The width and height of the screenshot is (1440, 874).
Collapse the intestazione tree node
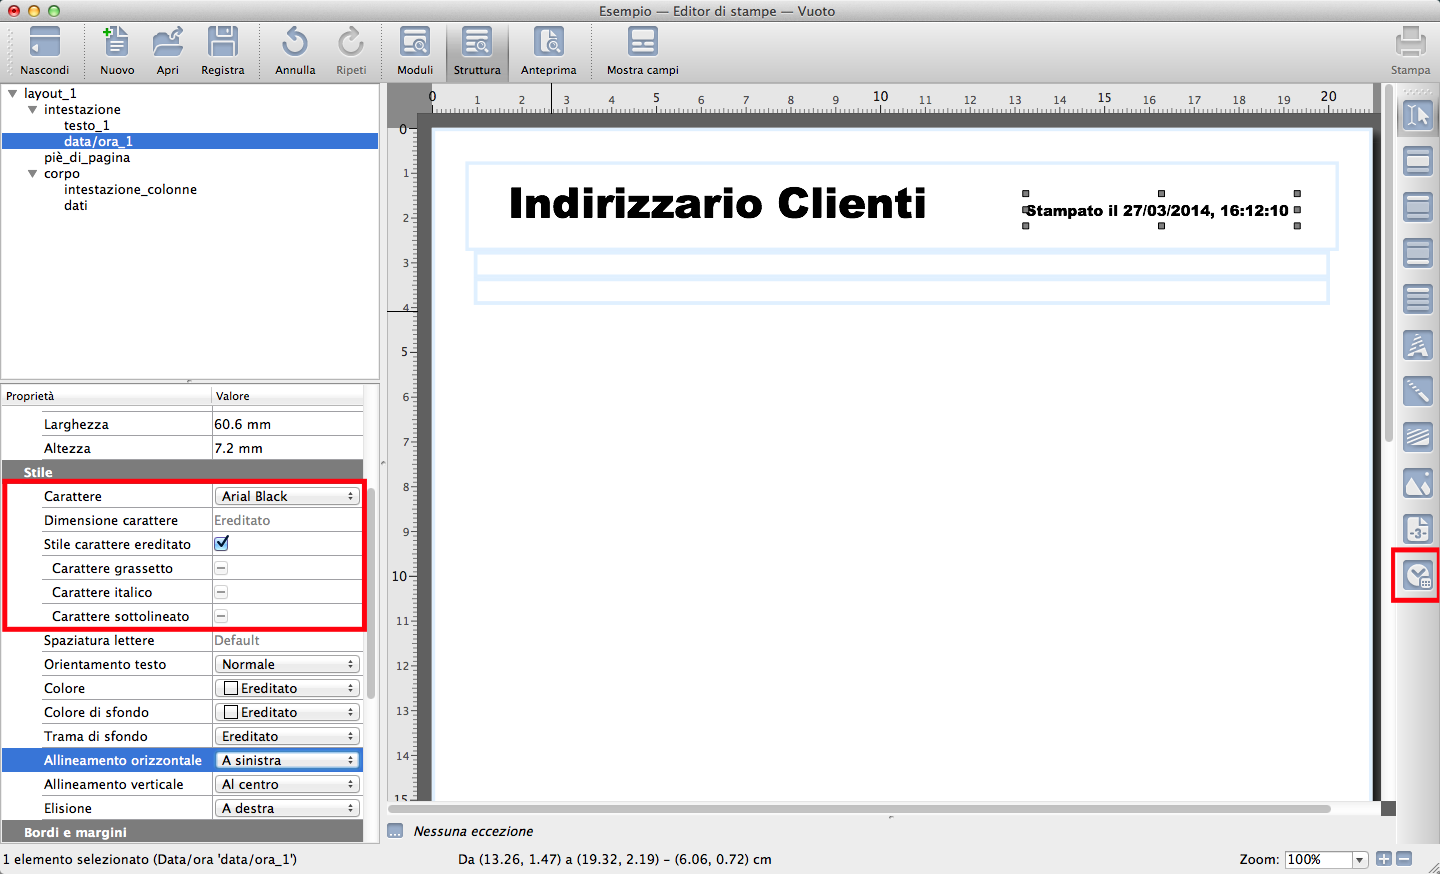[x=32, y=110]
